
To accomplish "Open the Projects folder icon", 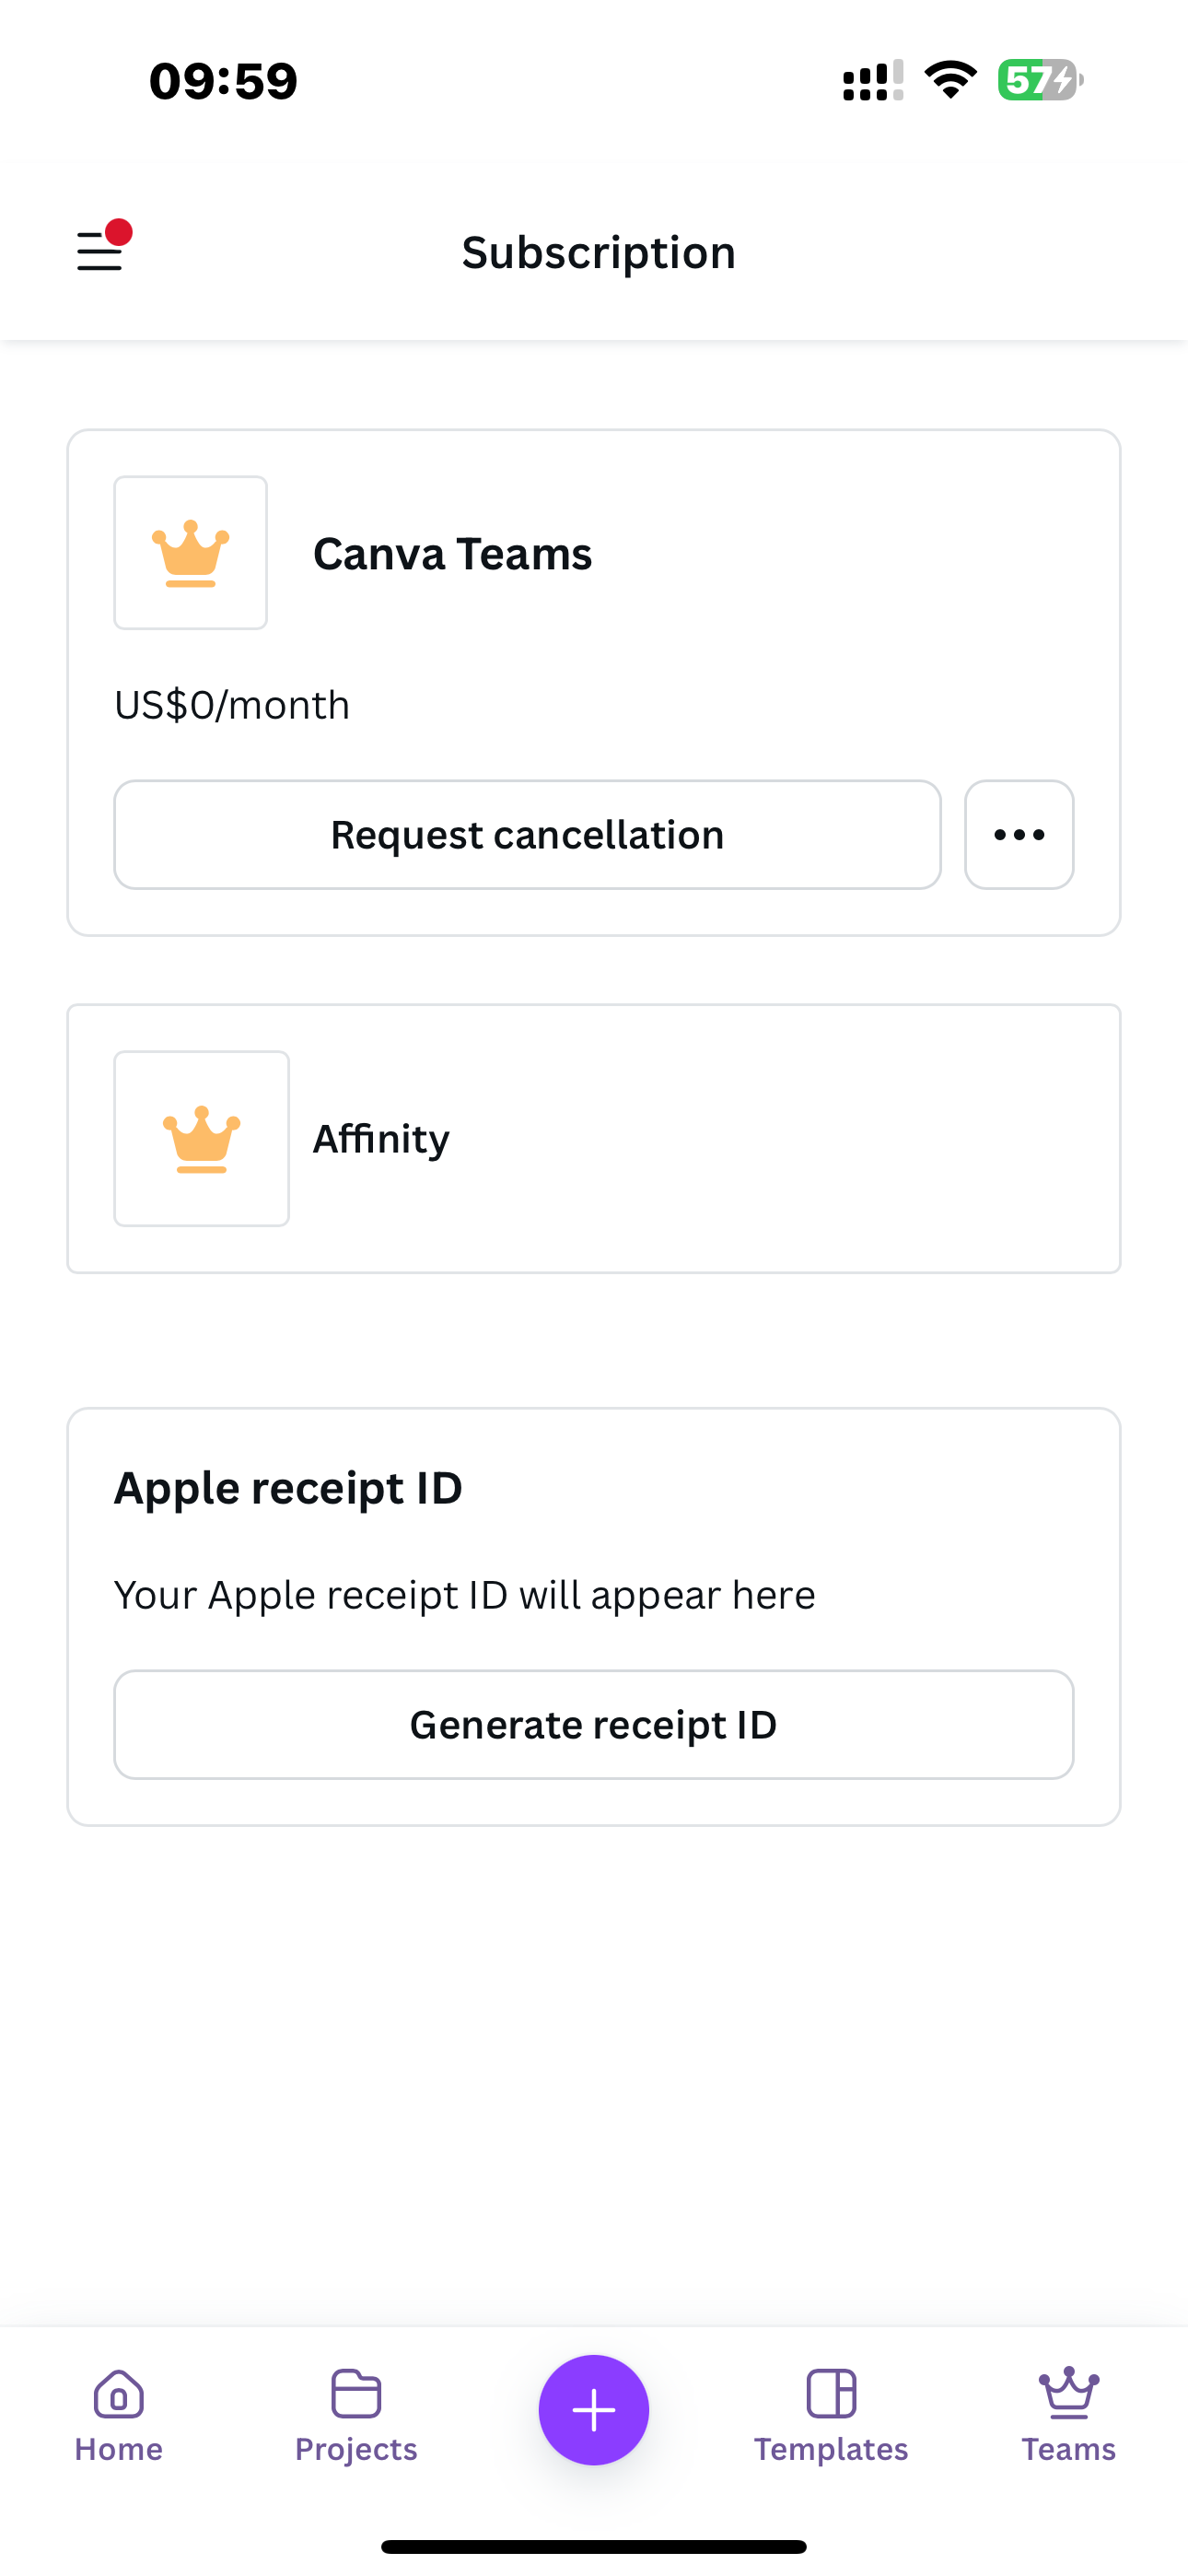I will click(x=356, y=2394).
